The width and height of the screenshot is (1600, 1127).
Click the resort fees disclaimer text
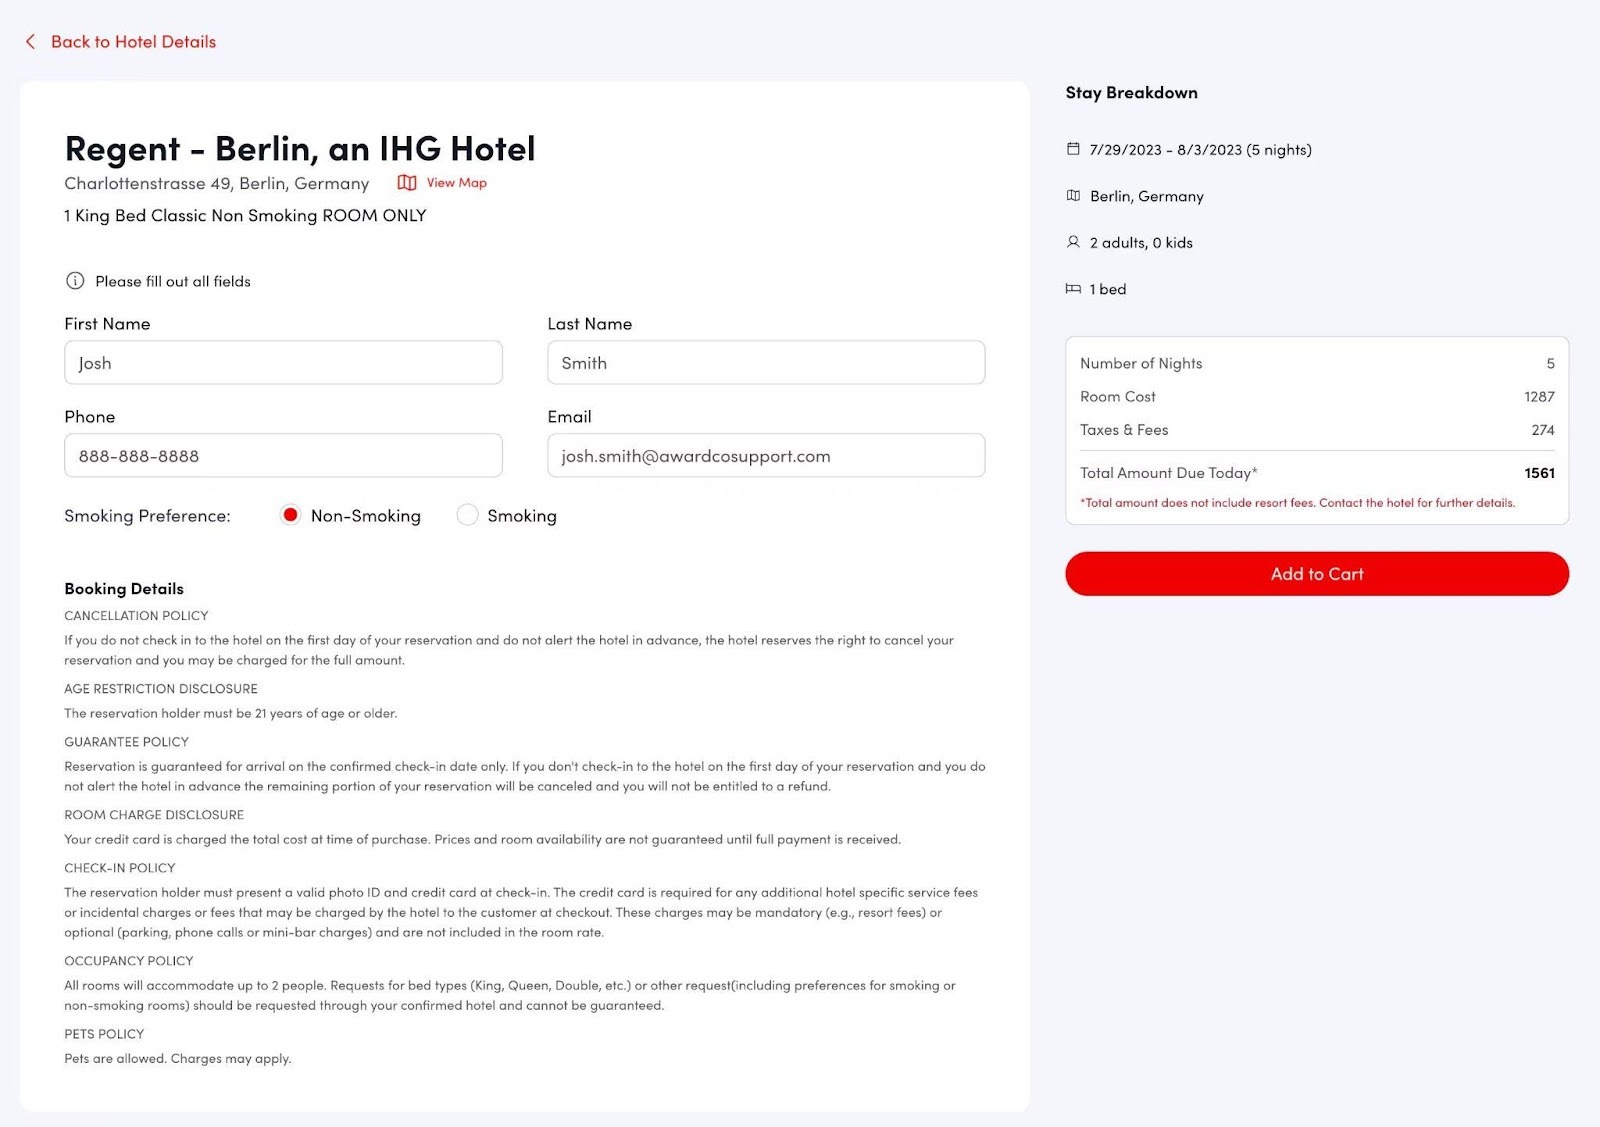[1297, 503]
